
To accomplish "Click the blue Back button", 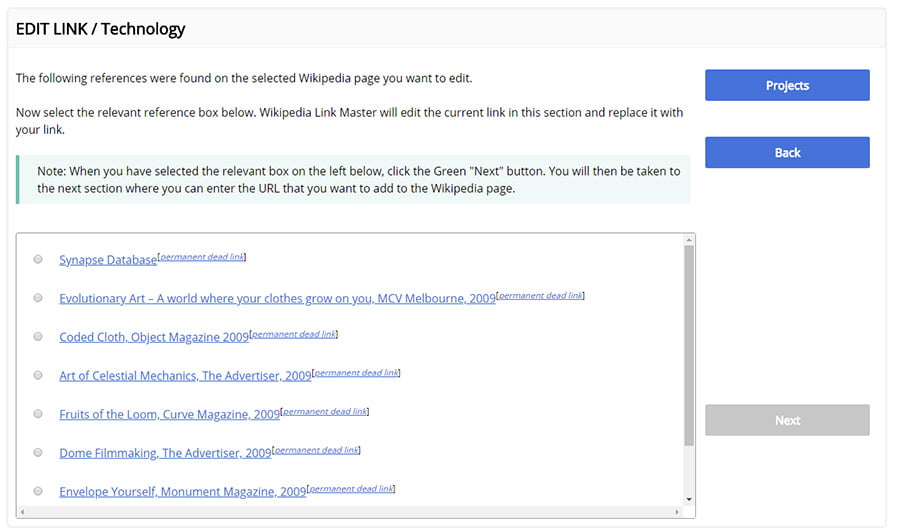I will tap(787, 152).
